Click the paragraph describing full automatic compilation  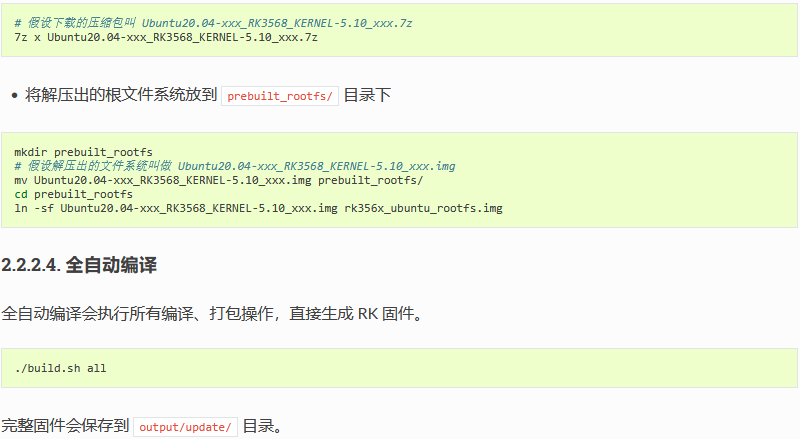(x=212, y=313)
